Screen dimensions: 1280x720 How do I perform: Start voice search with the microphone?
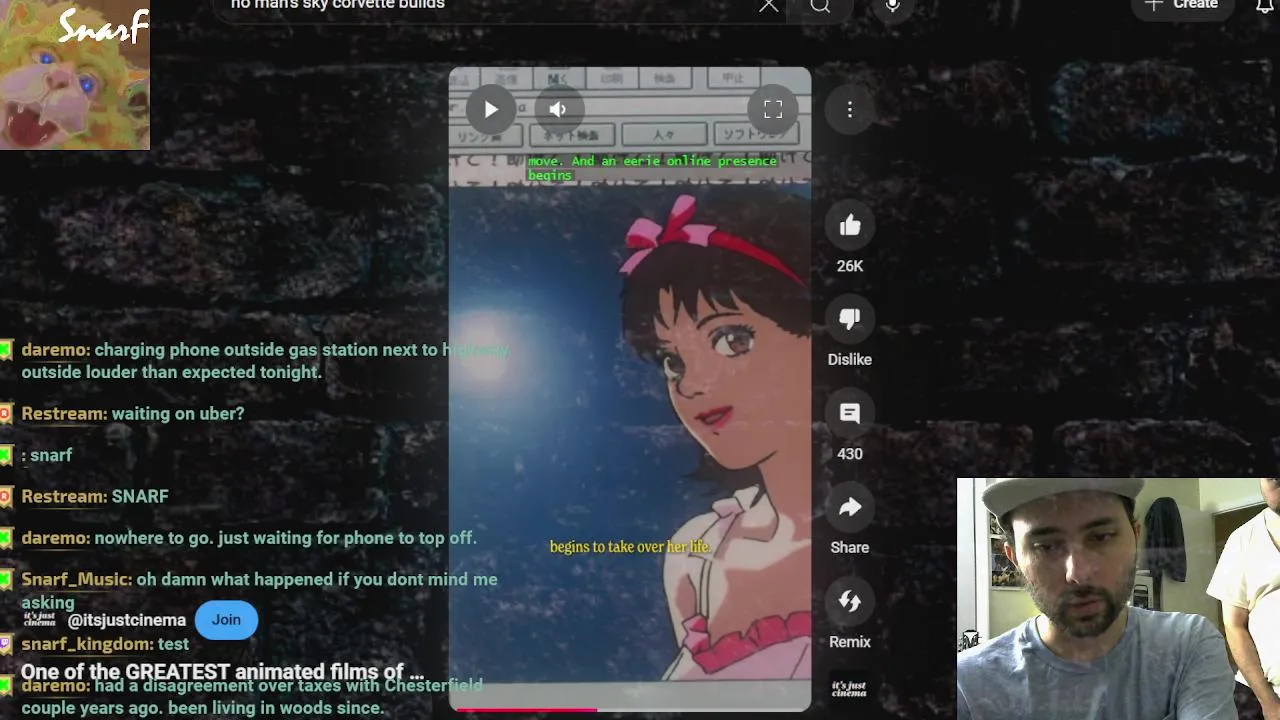click(893, 6)
